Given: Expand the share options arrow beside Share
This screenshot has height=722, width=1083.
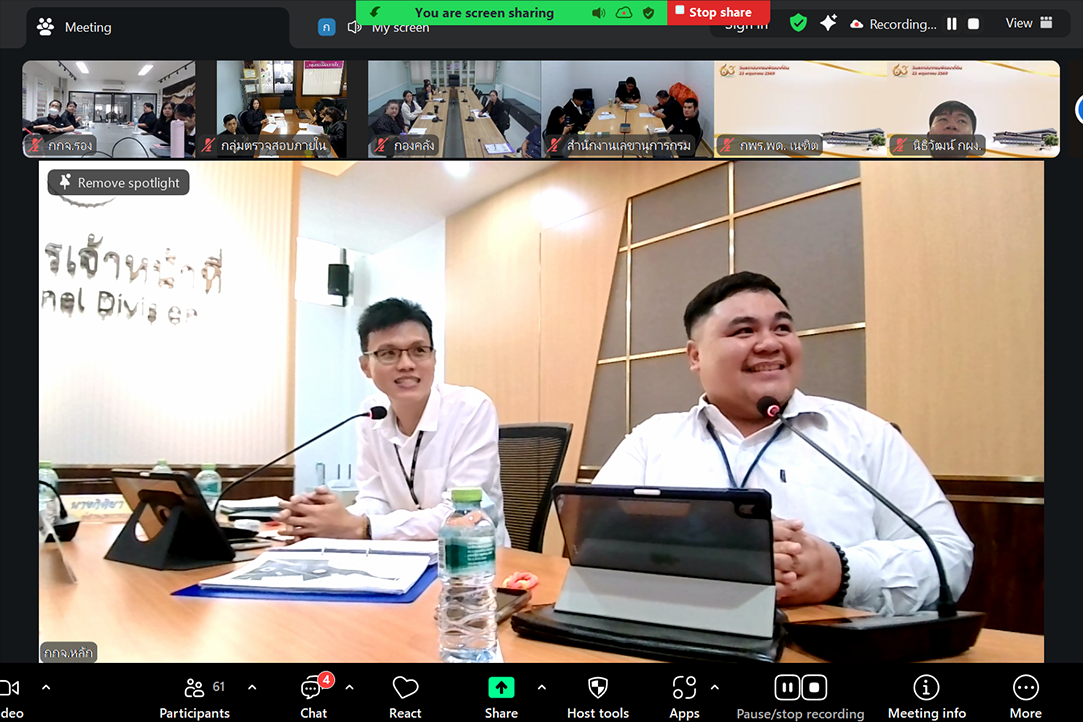Looking at the screenshot, I should (542, 687).
